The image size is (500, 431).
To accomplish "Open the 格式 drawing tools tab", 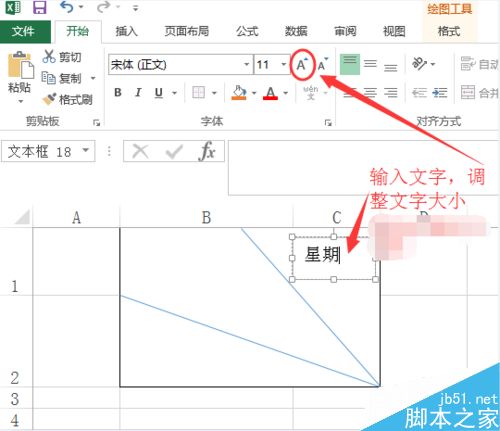I will click(449, 32).
